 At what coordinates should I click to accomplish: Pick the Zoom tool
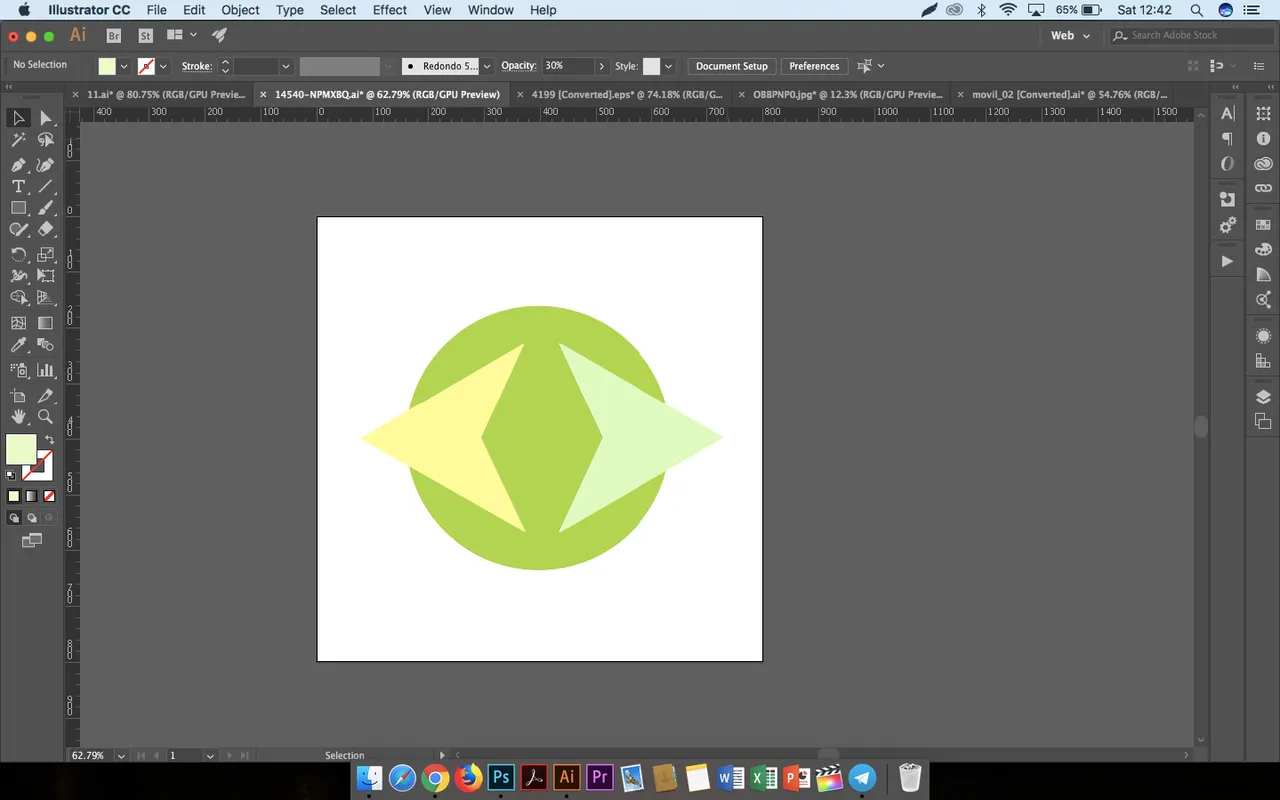click(46, 417)
